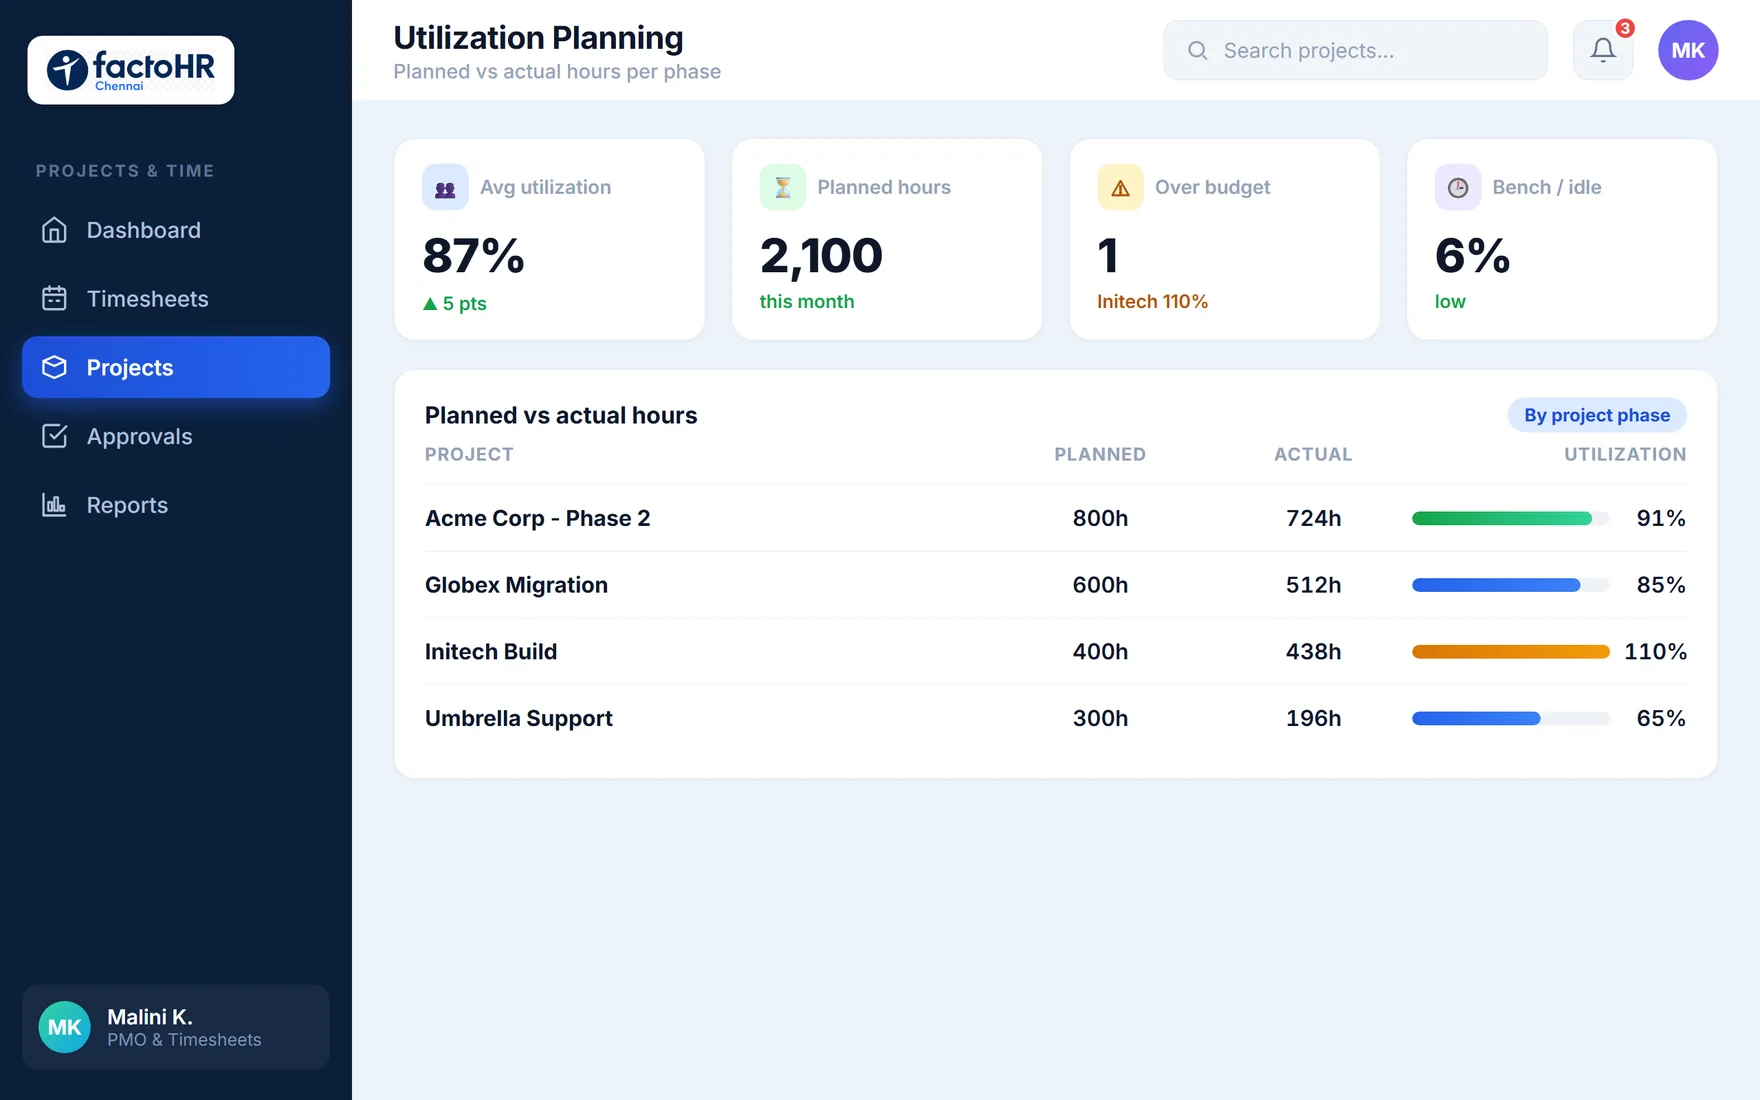Click the PLANNED column header

[1100, 454]
